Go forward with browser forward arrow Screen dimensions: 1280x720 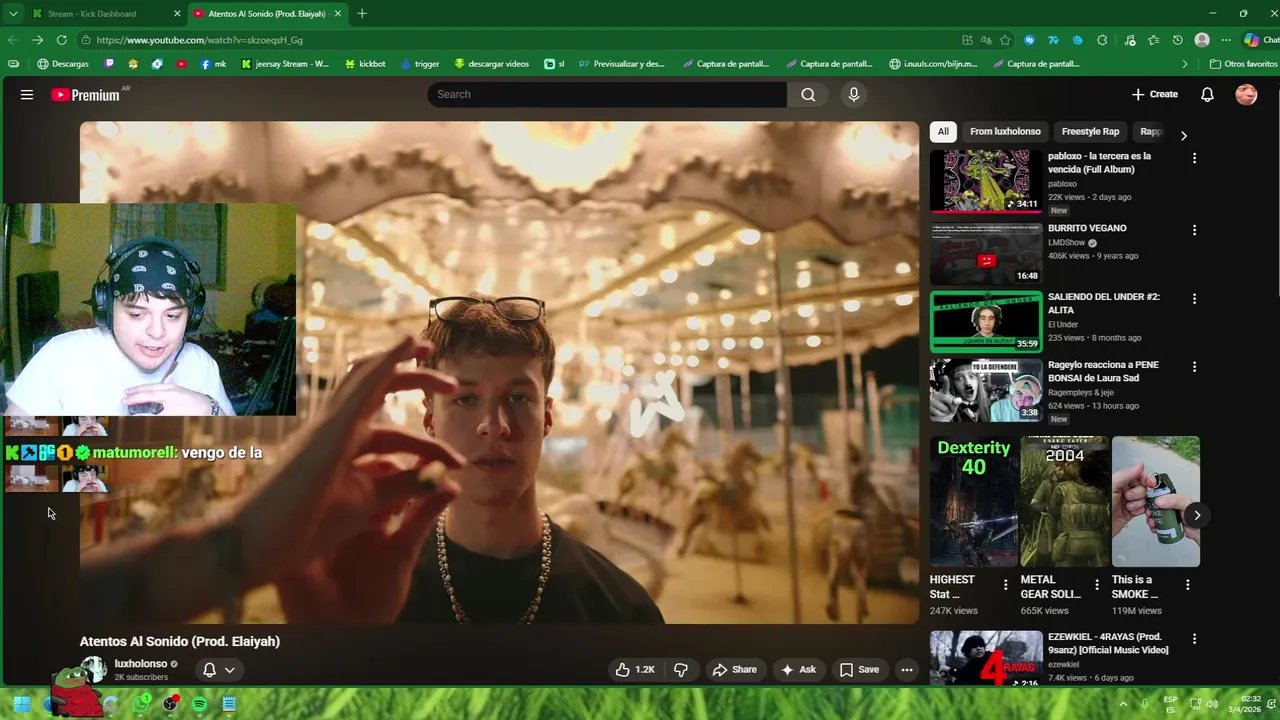[37, 40]
